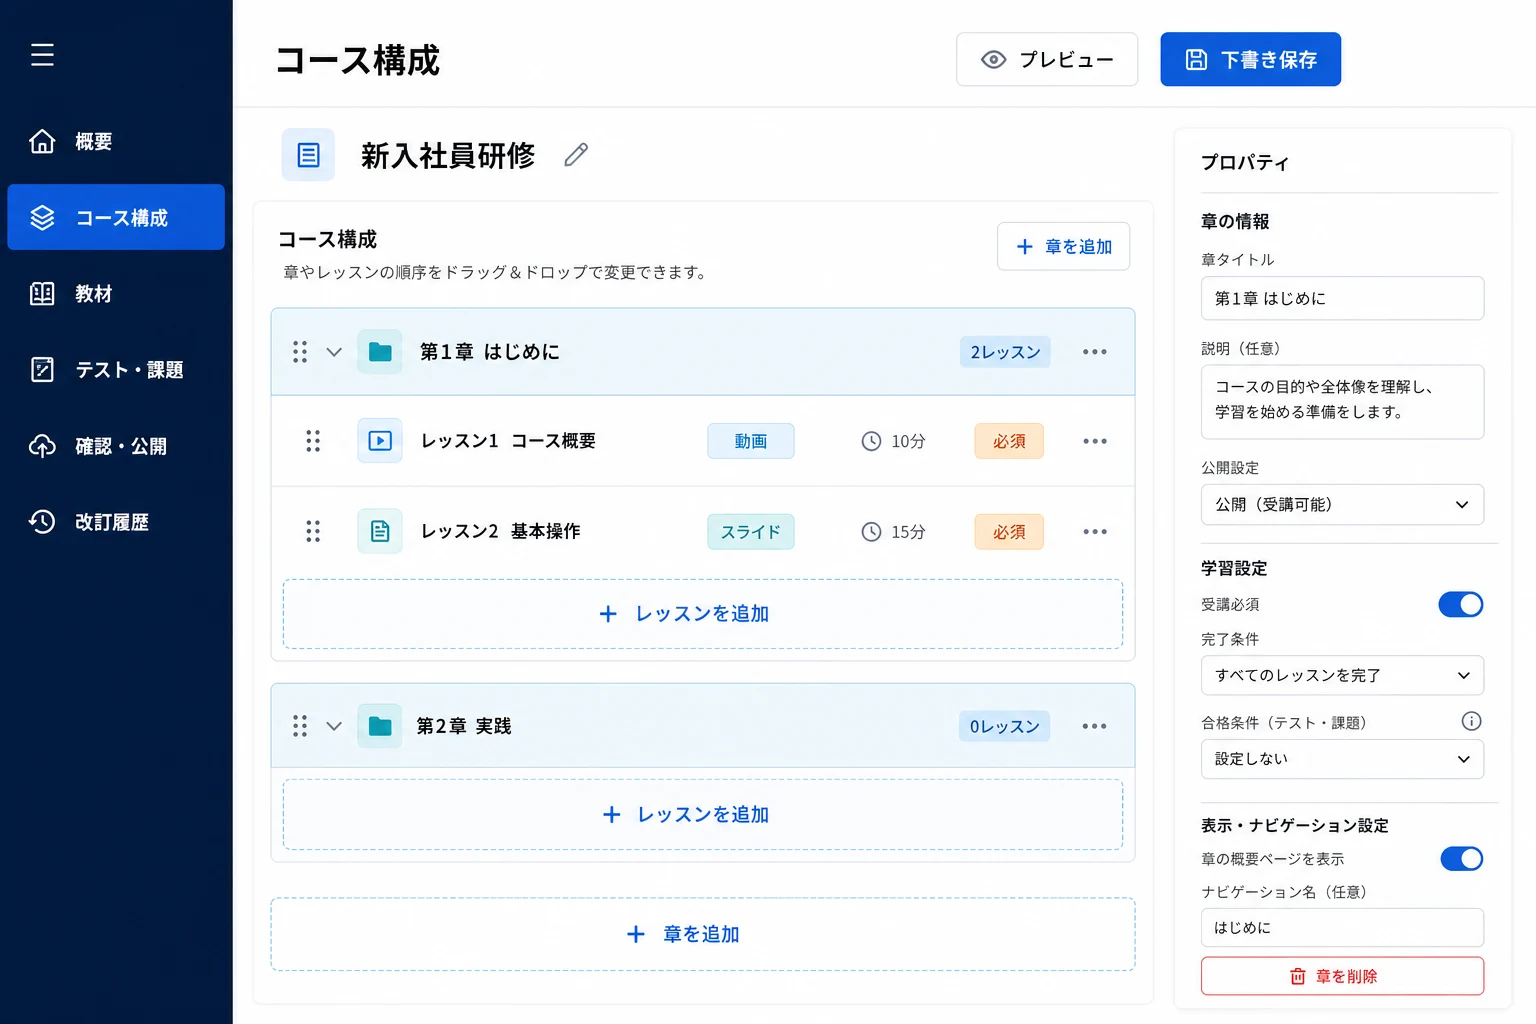The image size is (1536, 1024).
Task: Open 教材 in sidebar
Action: 116,293
